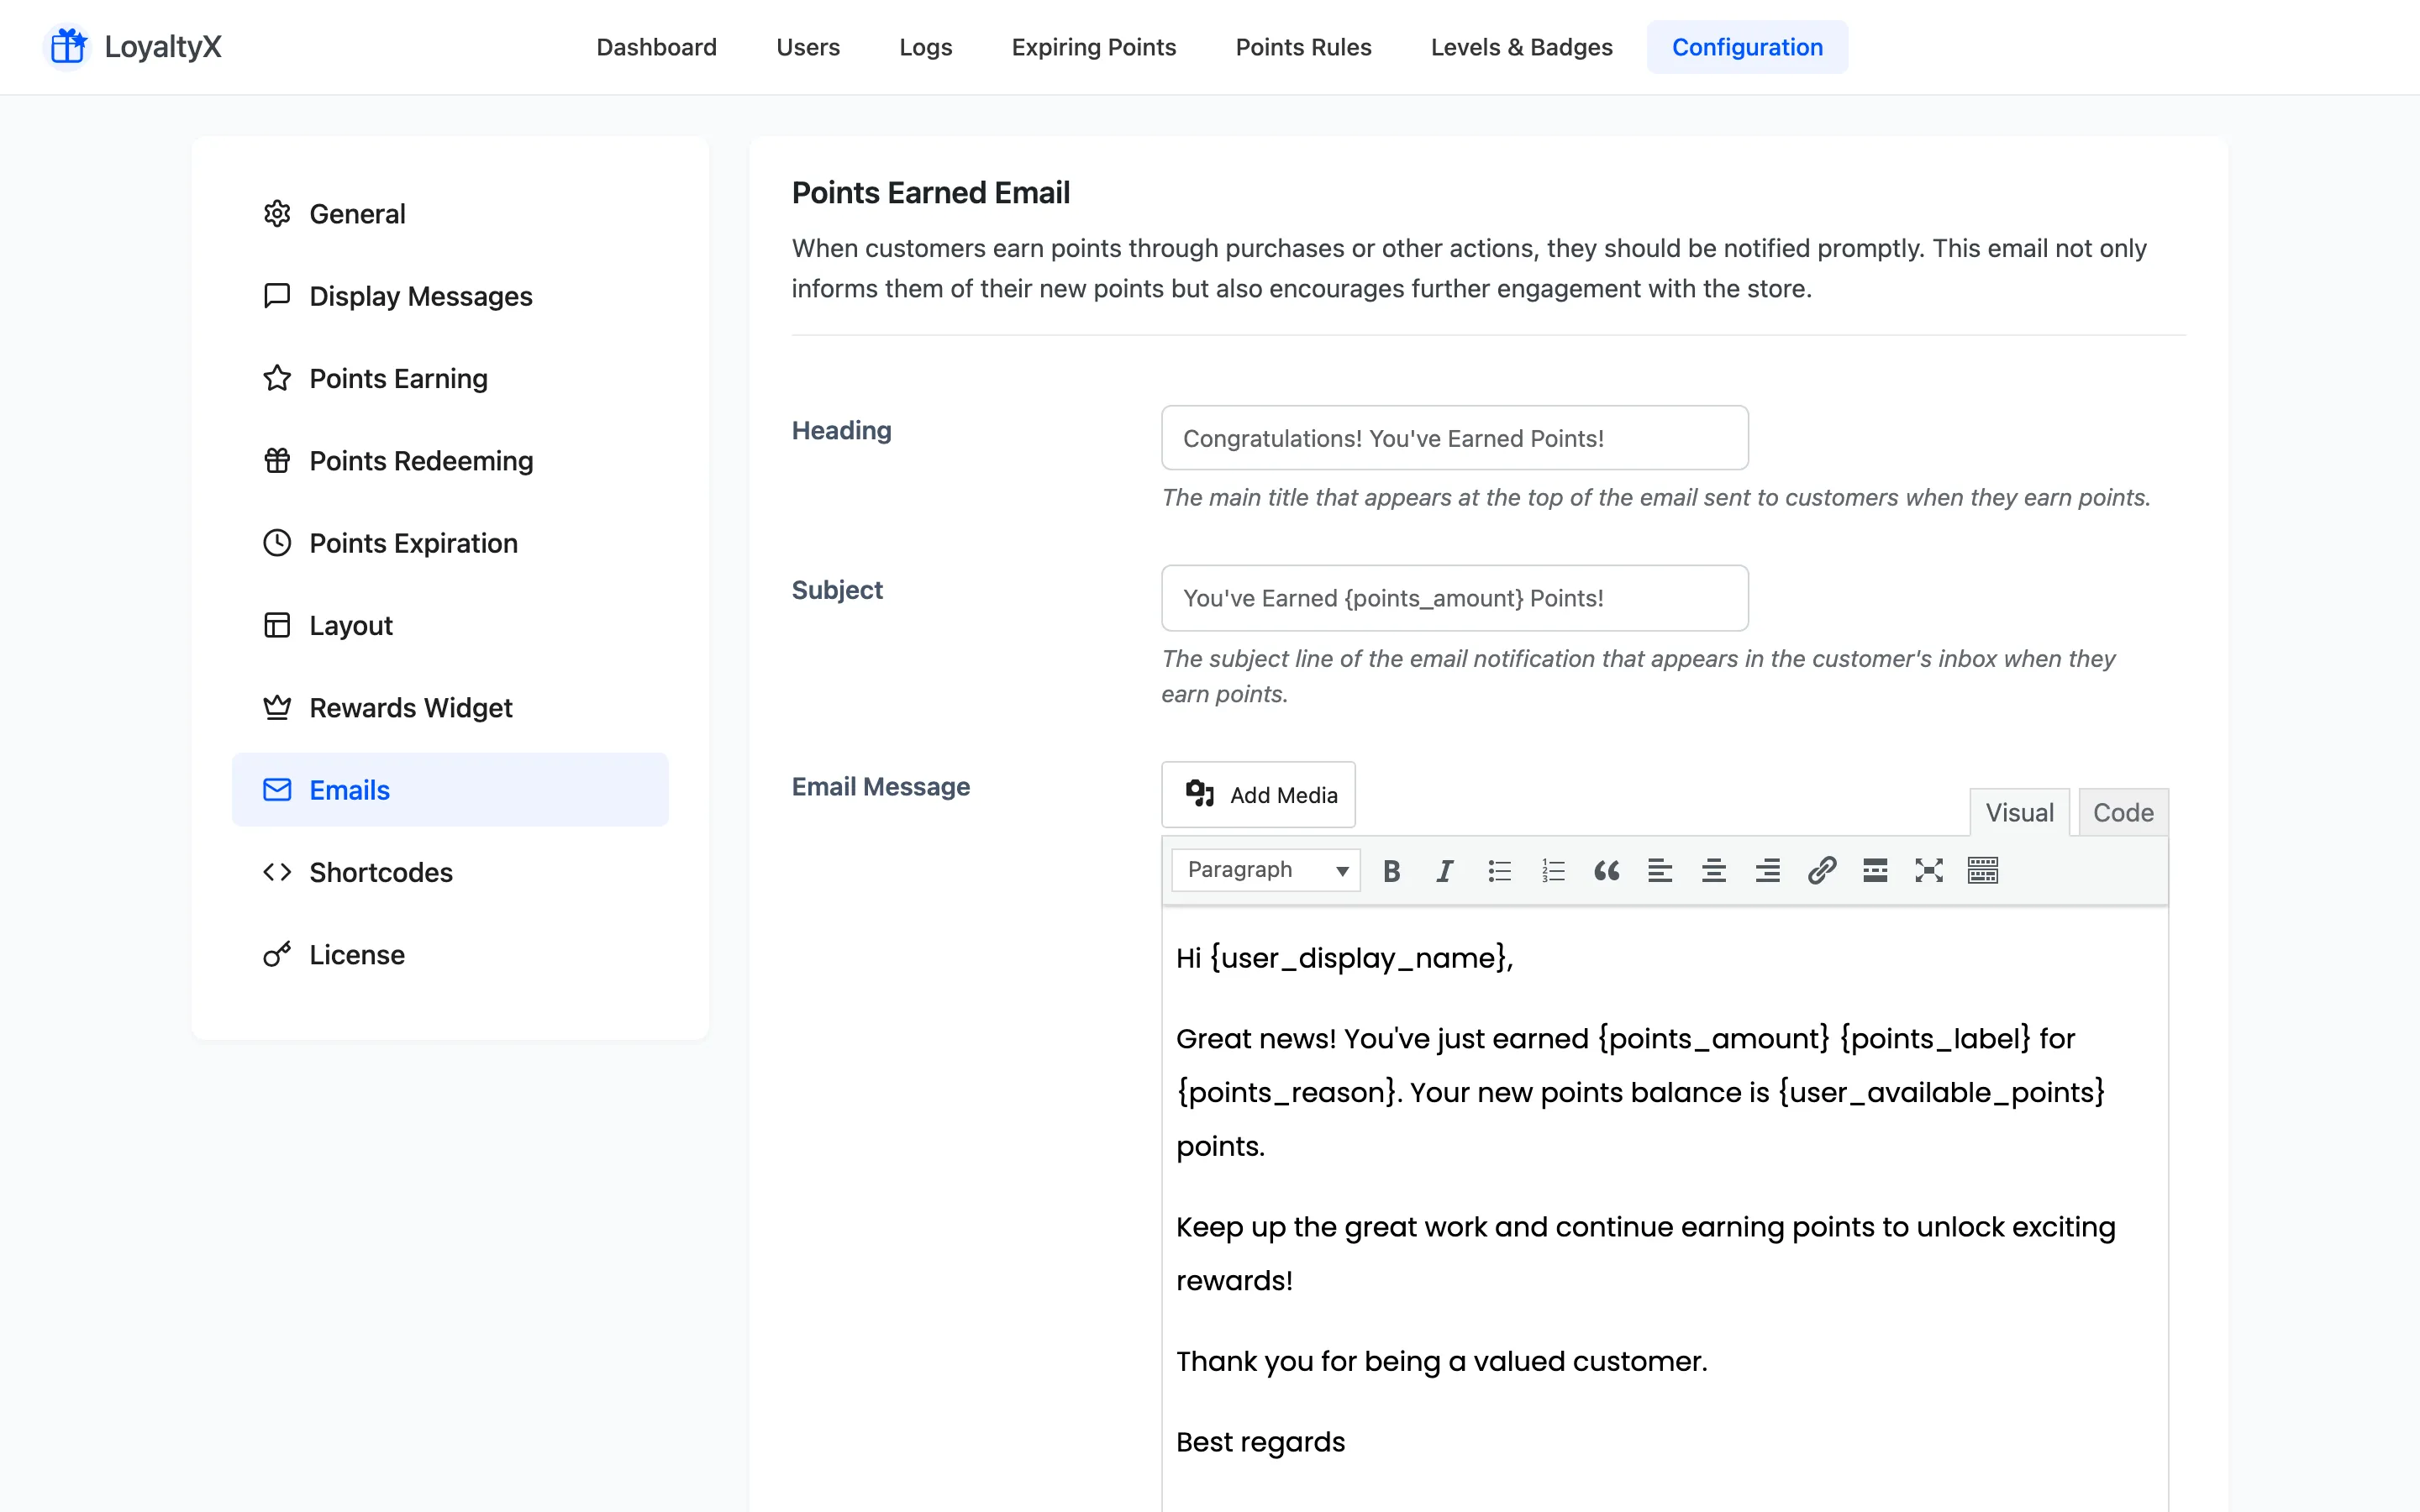Viewport: 2420px width, 1512px height.
Task: Click the Shortcodes code brackets icon
Action: tap(277, 872)
